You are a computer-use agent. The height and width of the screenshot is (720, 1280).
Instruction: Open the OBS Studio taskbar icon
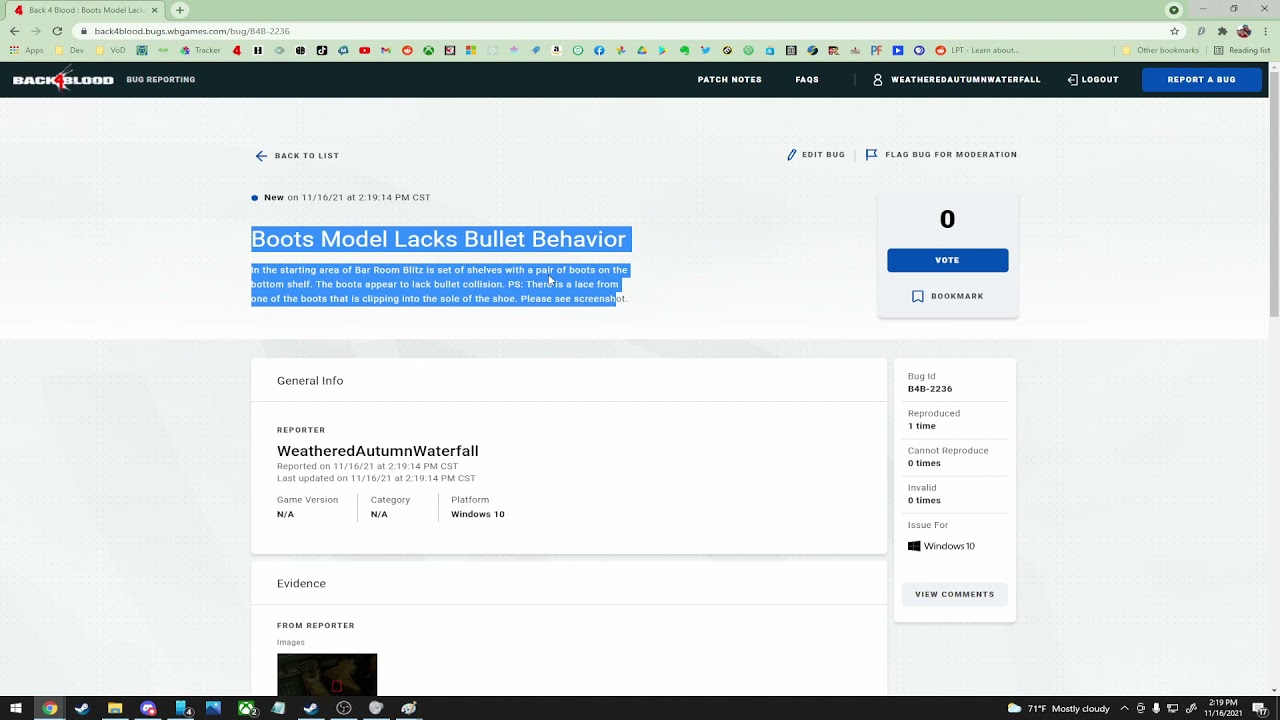click(343, 708)
